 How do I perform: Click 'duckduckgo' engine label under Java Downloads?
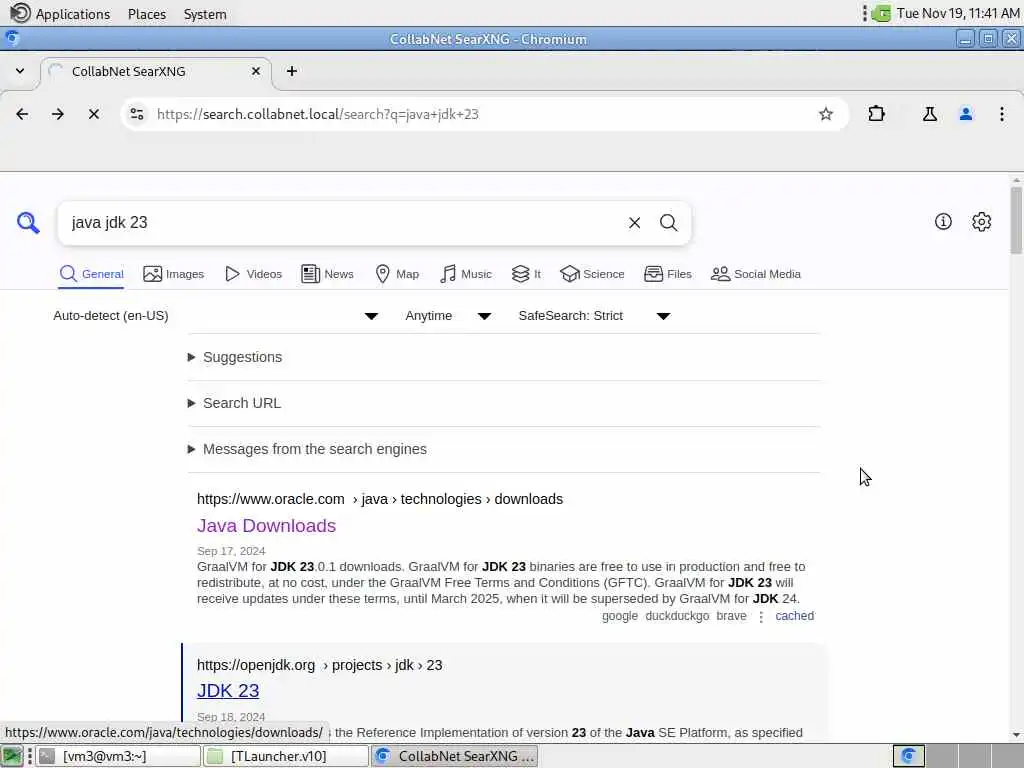[x=677, y=616]
